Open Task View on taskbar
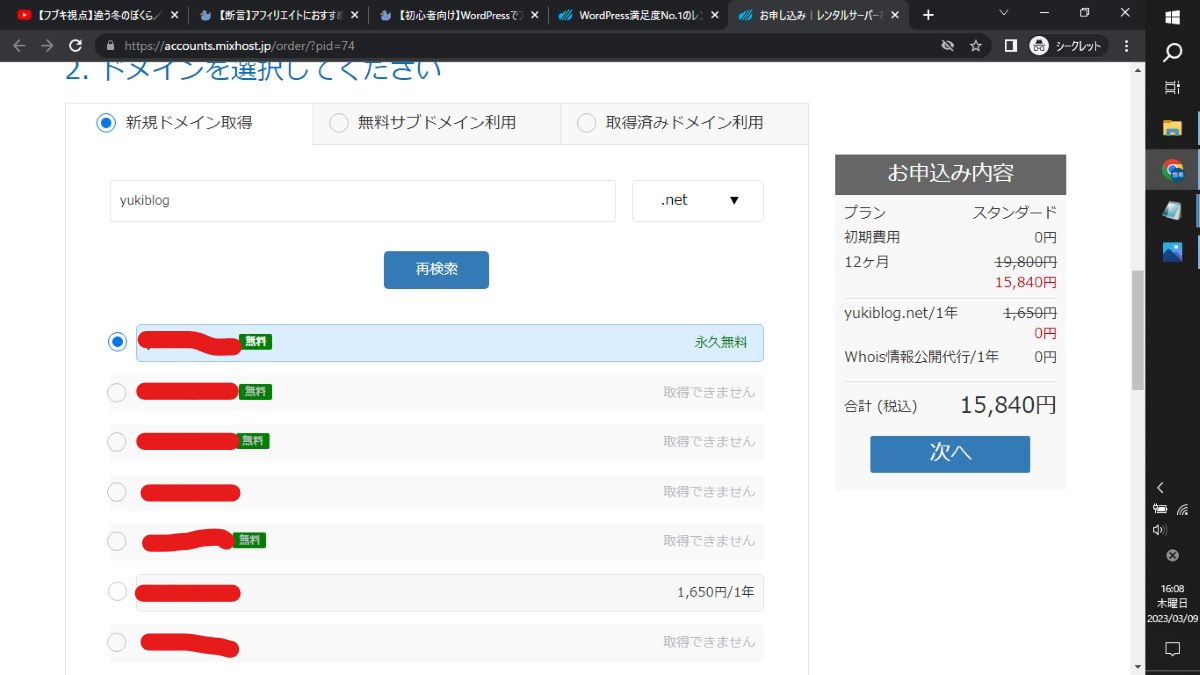The height and width of the screenshot is (675, 1200). point(1173,88)
